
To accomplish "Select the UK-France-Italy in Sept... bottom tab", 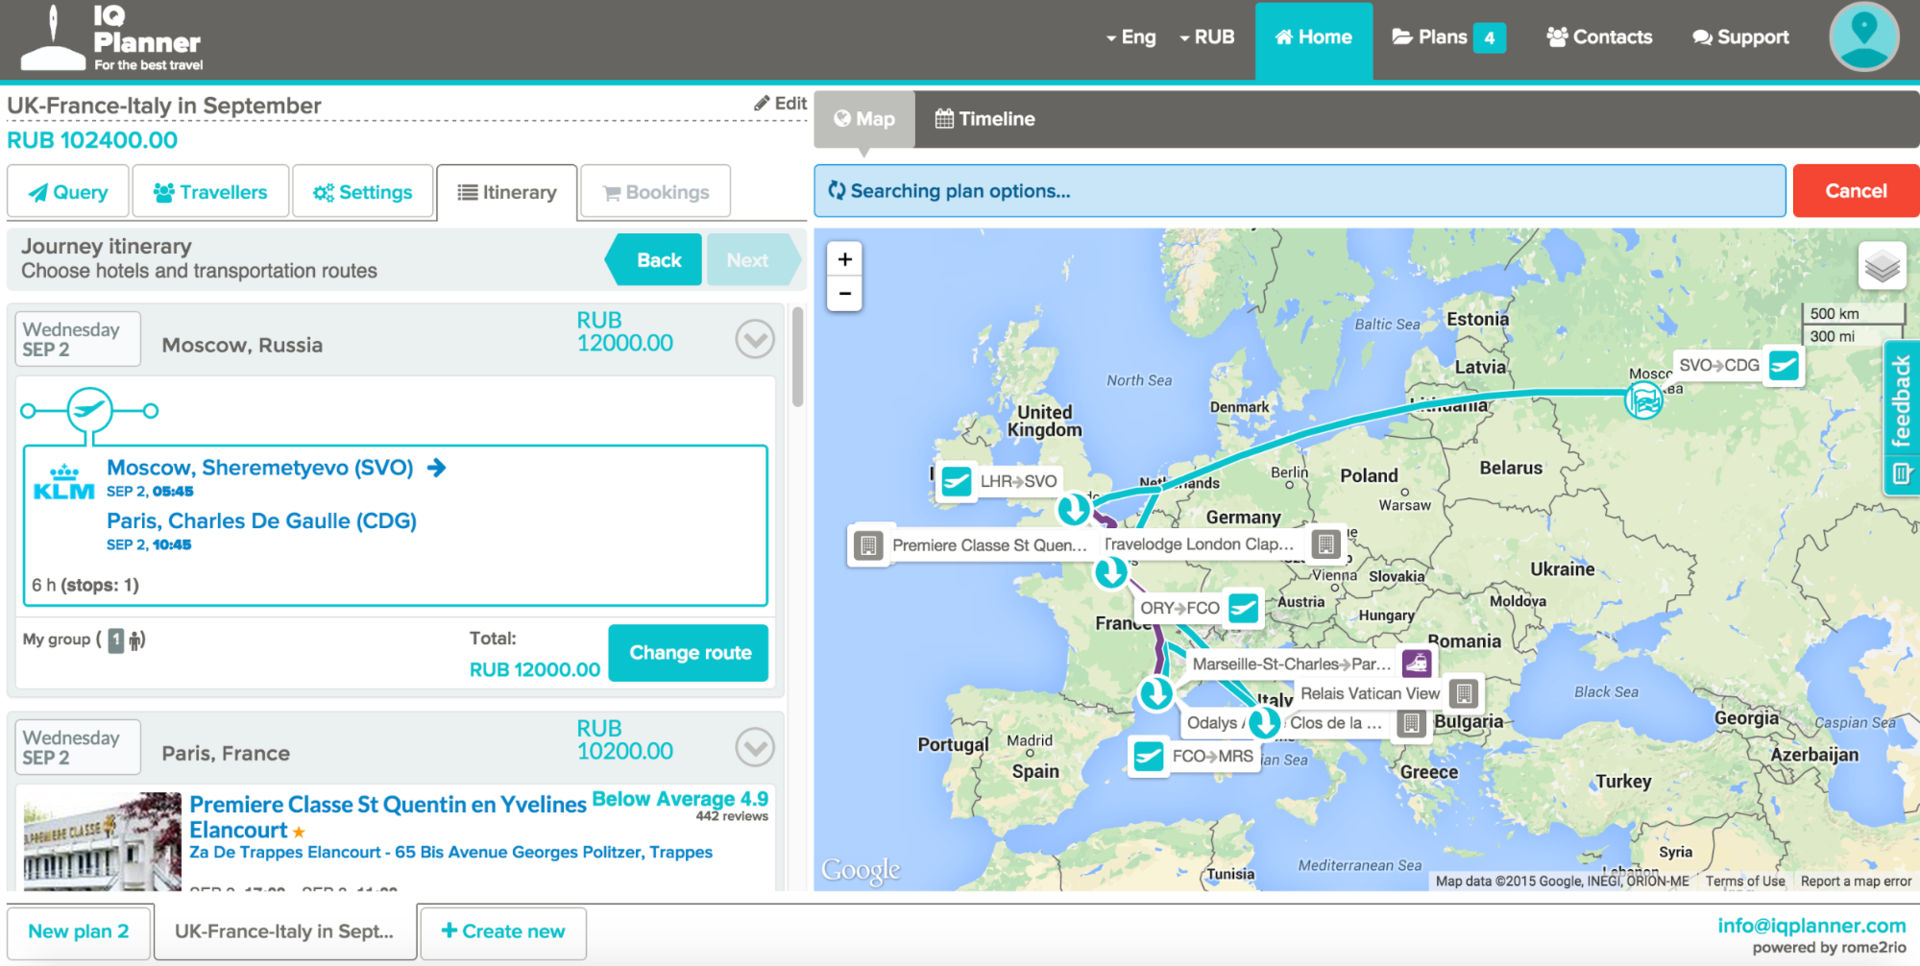I will click(x=285, y=931).
